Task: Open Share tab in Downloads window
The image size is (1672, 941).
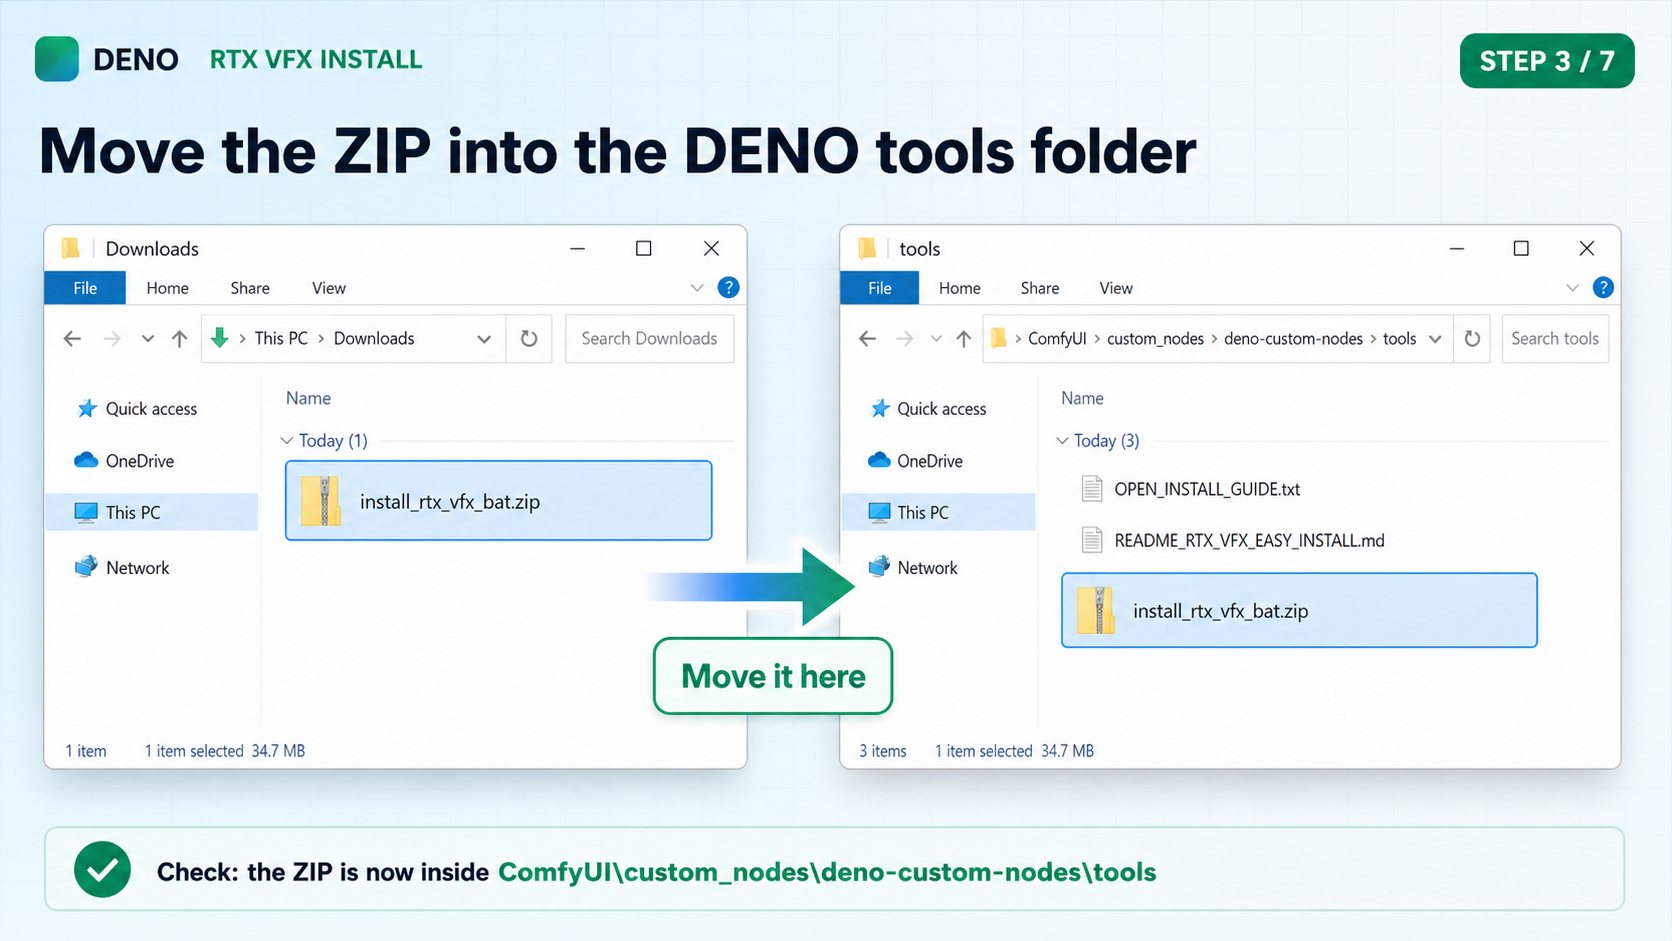Action: coord(250,288)
